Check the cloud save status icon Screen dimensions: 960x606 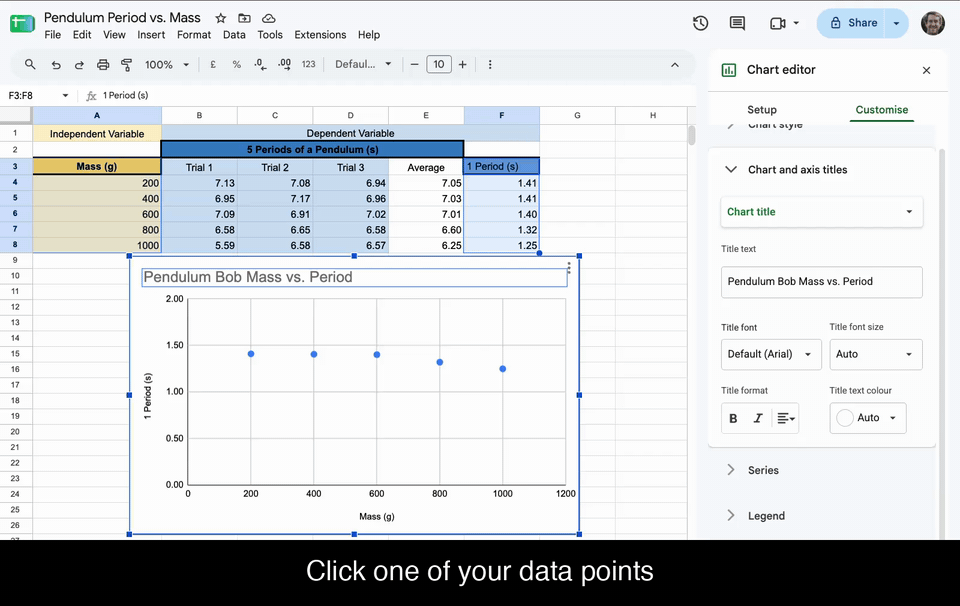pos(268,18)
